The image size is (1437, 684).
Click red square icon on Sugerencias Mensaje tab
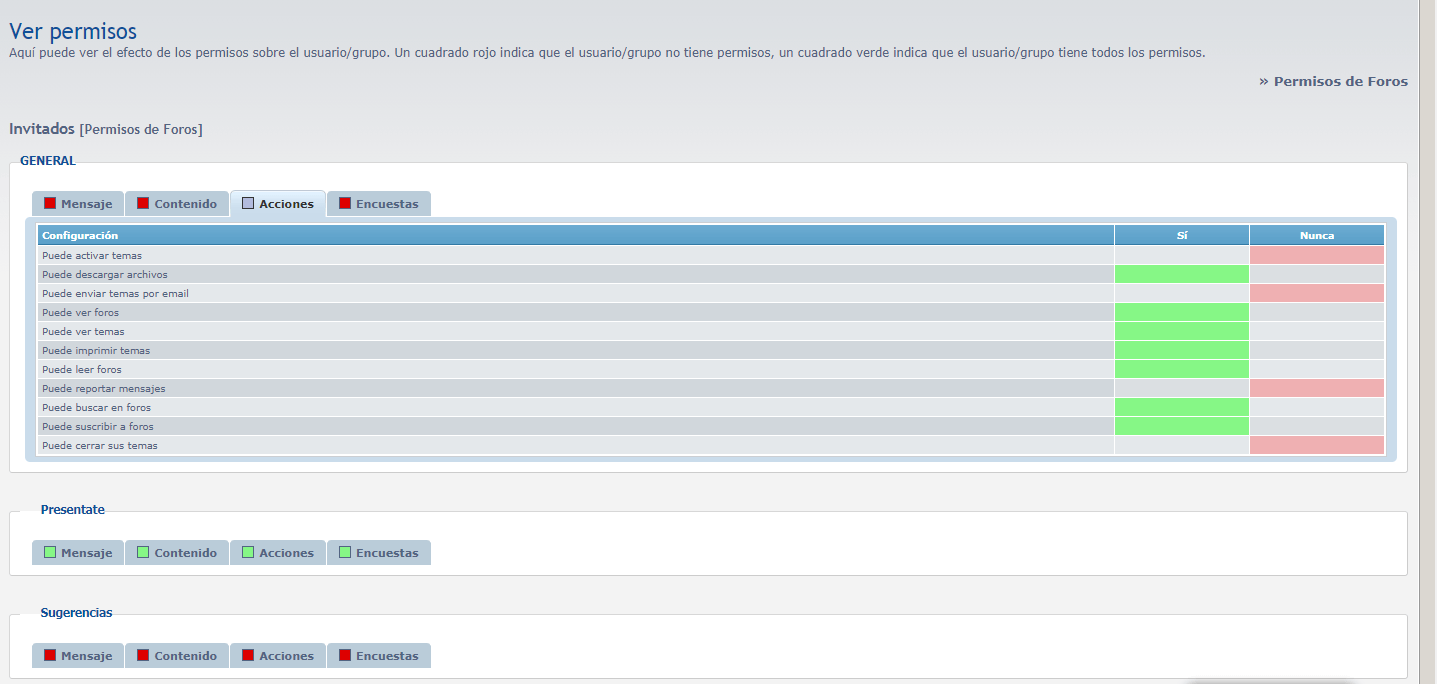point(50,655)
